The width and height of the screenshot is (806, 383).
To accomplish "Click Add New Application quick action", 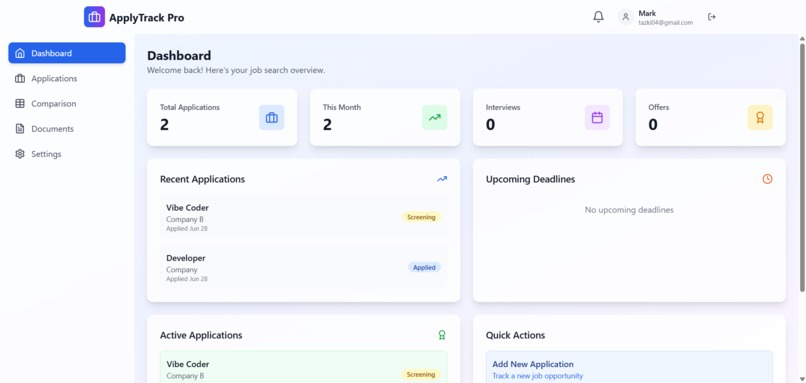I will click(629, 367).
